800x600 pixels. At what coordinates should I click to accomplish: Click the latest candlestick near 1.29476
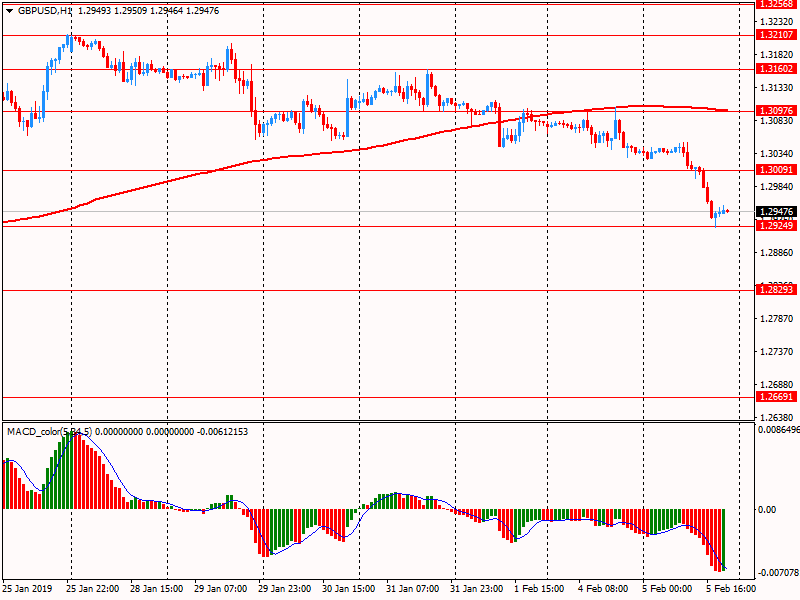pyautogui.click(x=726, y=211)
